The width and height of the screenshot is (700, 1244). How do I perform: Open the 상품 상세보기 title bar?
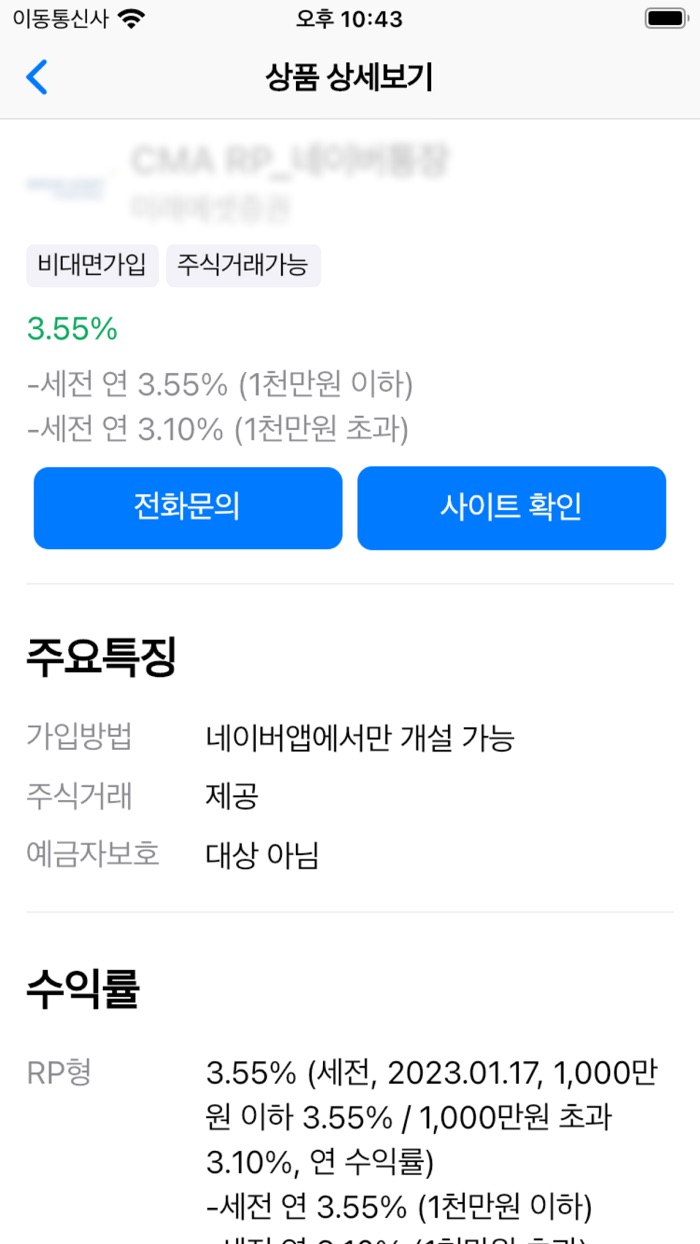click(x=350, y=77)
